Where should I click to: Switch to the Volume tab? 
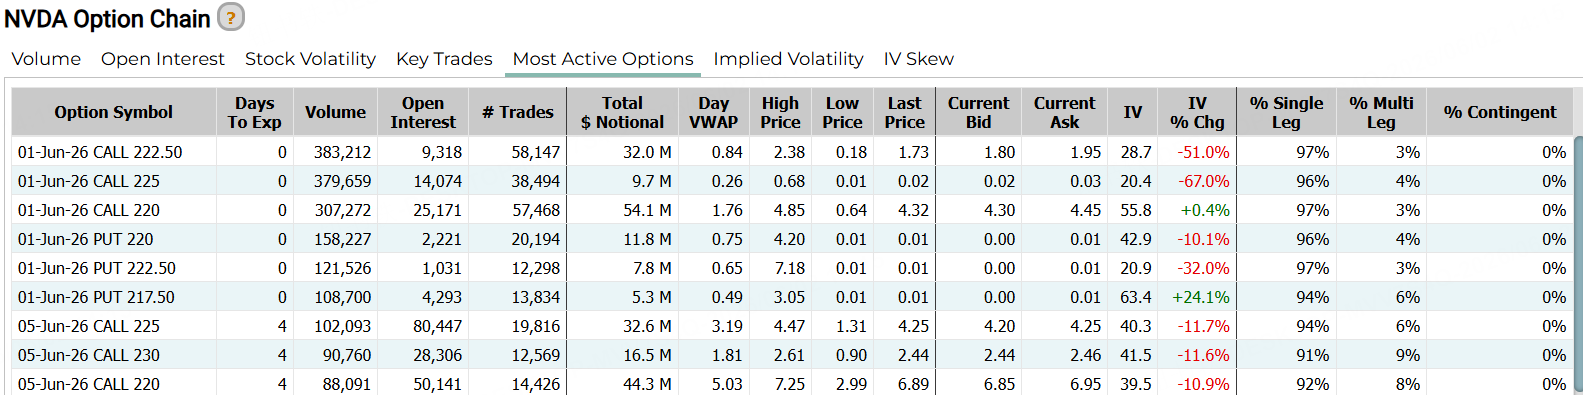pos(46,59)
